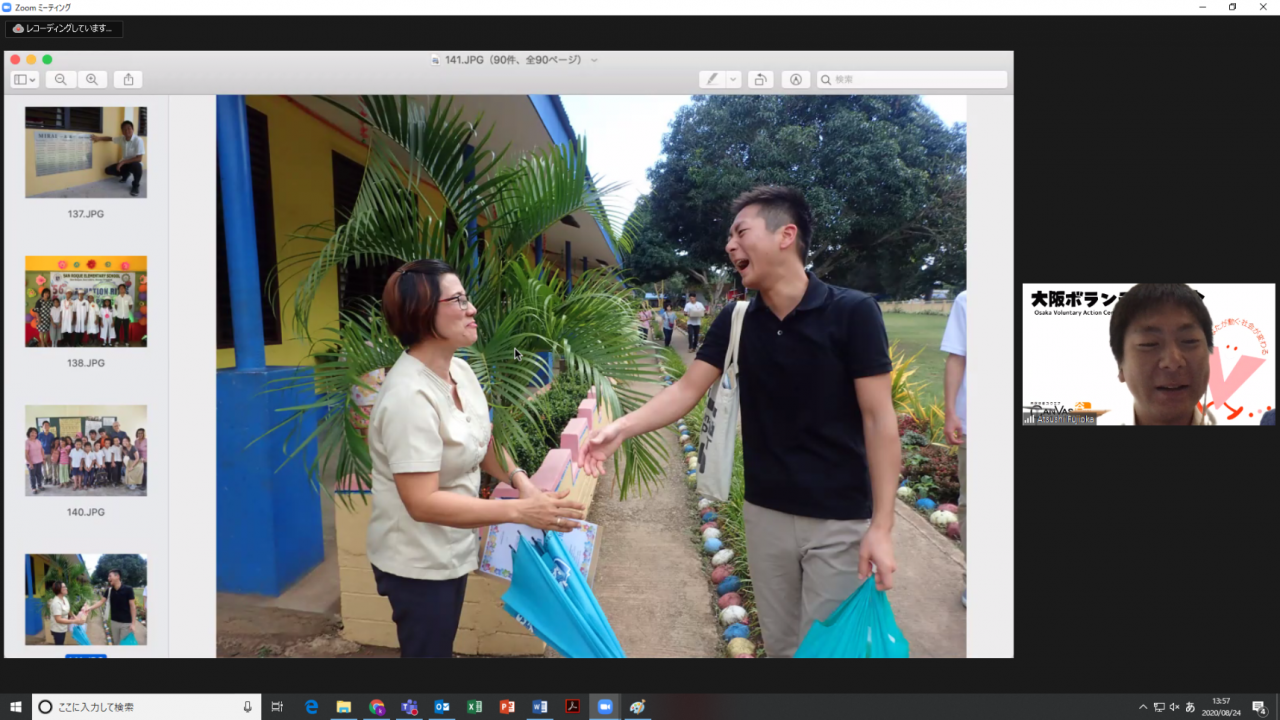Show hidden system tray icons

pos(1143,707)
